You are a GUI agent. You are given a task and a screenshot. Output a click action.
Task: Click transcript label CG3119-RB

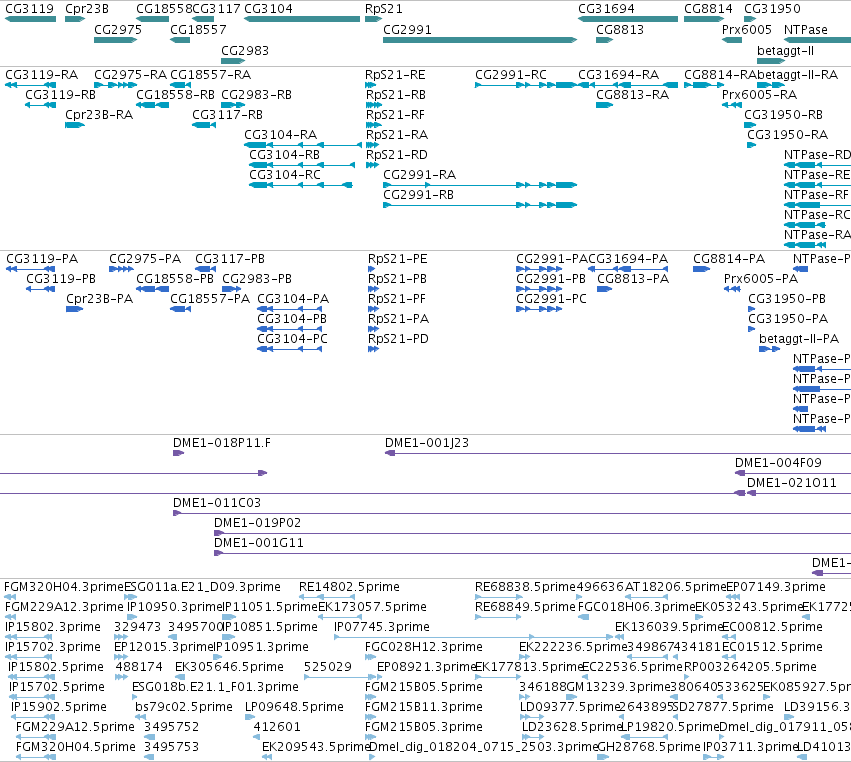(x=60, y=94)
